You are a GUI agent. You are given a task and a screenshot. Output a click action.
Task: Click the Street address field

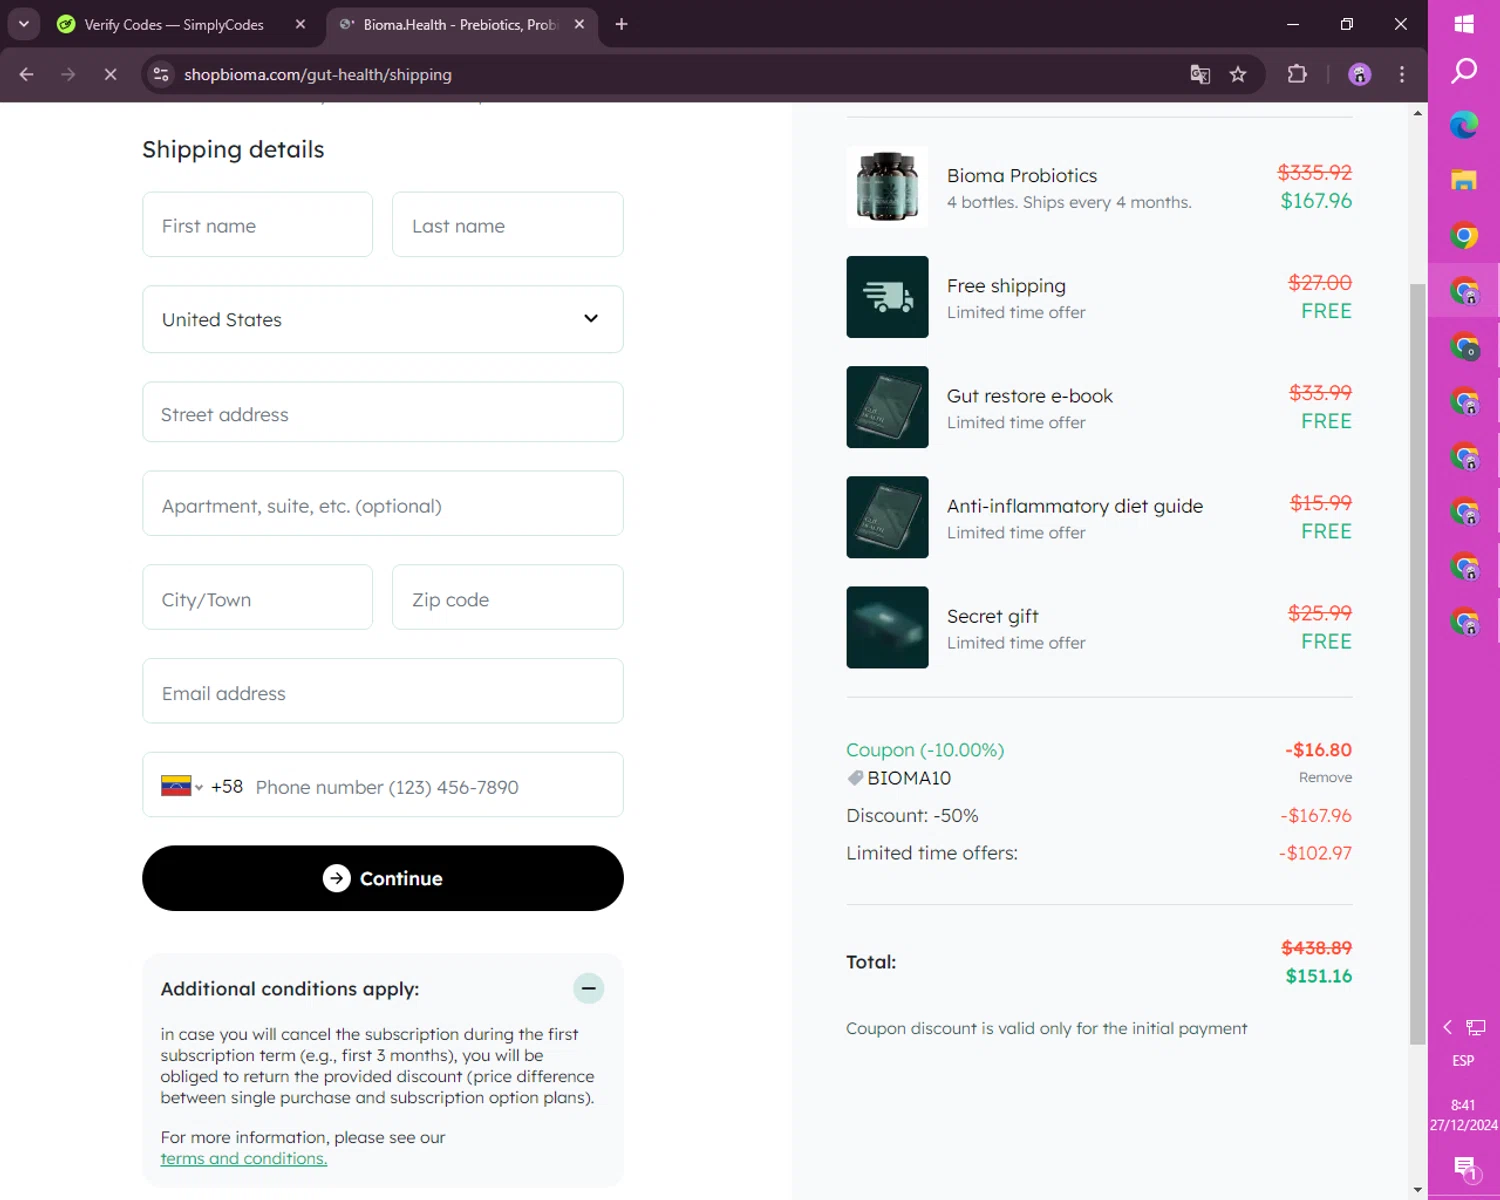point(382,412)
